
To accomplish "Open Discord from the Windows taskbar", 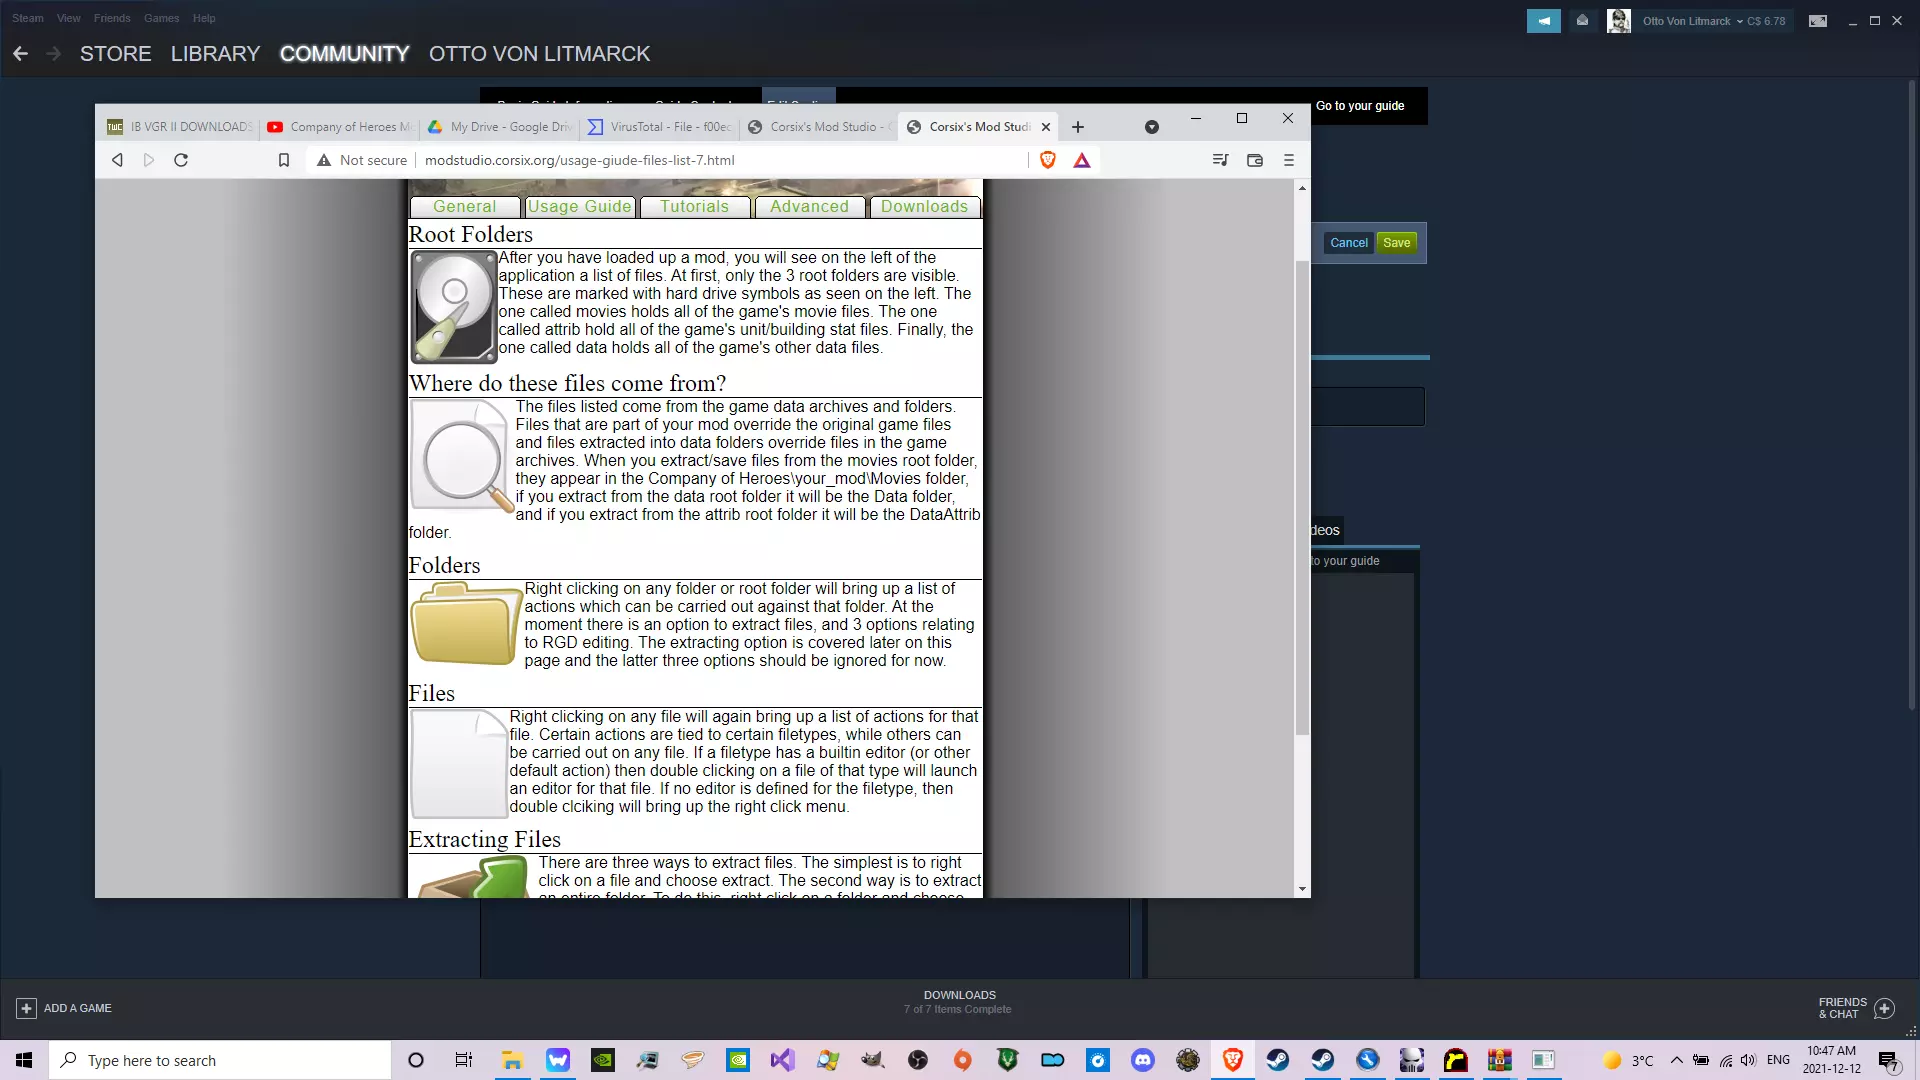I will pos(1143,1060).
